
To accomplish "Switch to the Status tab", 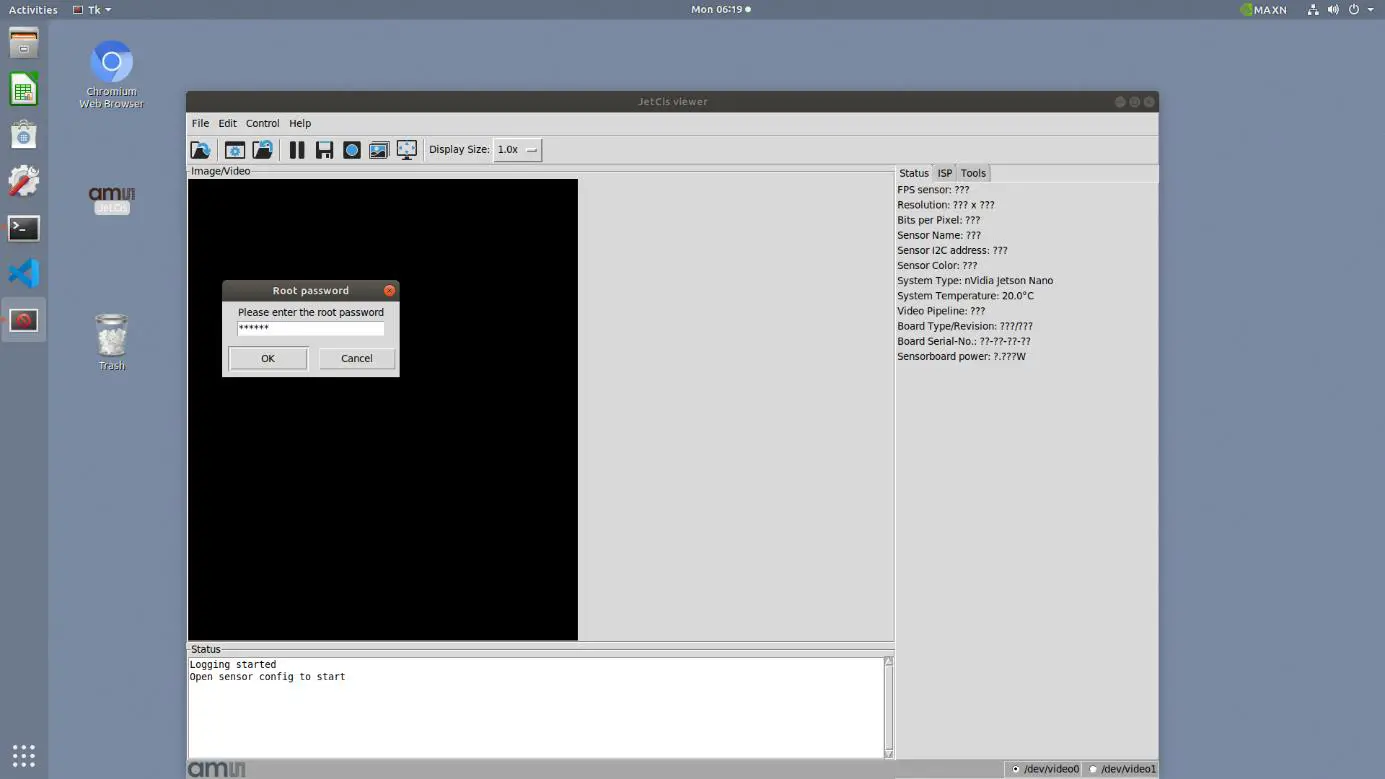I will pos(914,173).
